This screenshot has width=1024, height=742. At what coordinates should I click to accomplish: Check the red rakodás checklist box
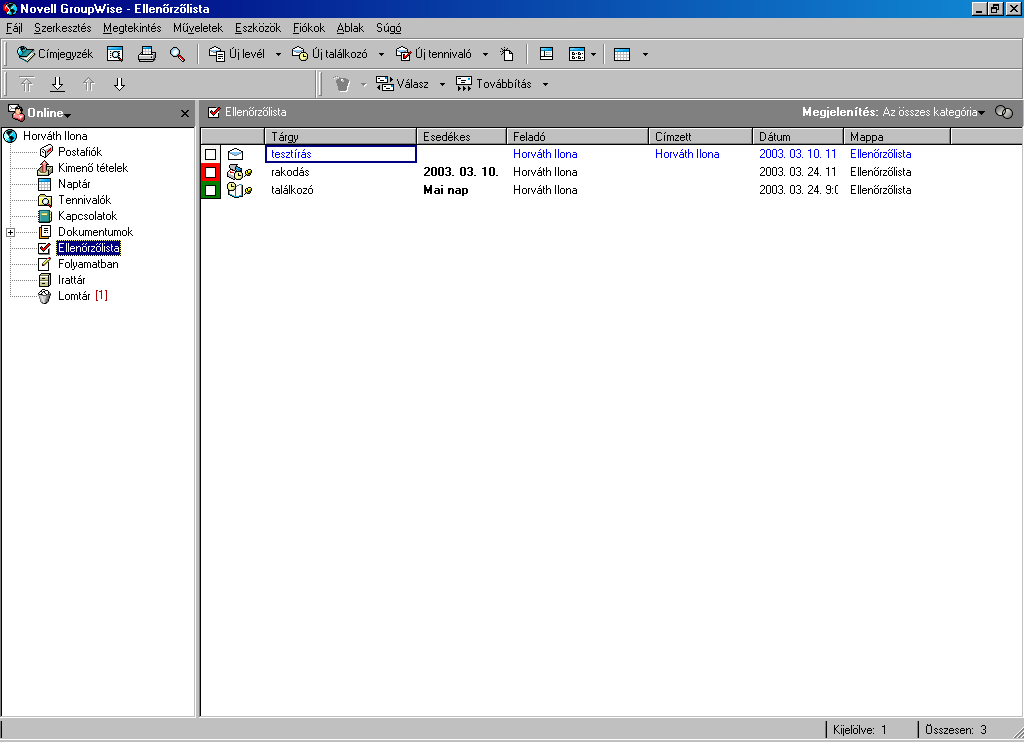pyautogui.click(x=210, y=172)
